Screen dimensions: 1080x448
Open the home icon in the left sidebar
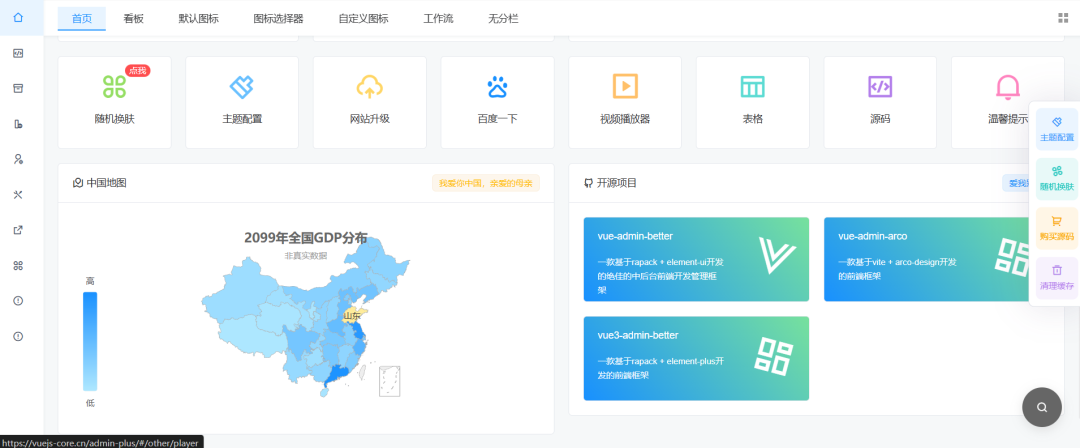coord(19,18)
